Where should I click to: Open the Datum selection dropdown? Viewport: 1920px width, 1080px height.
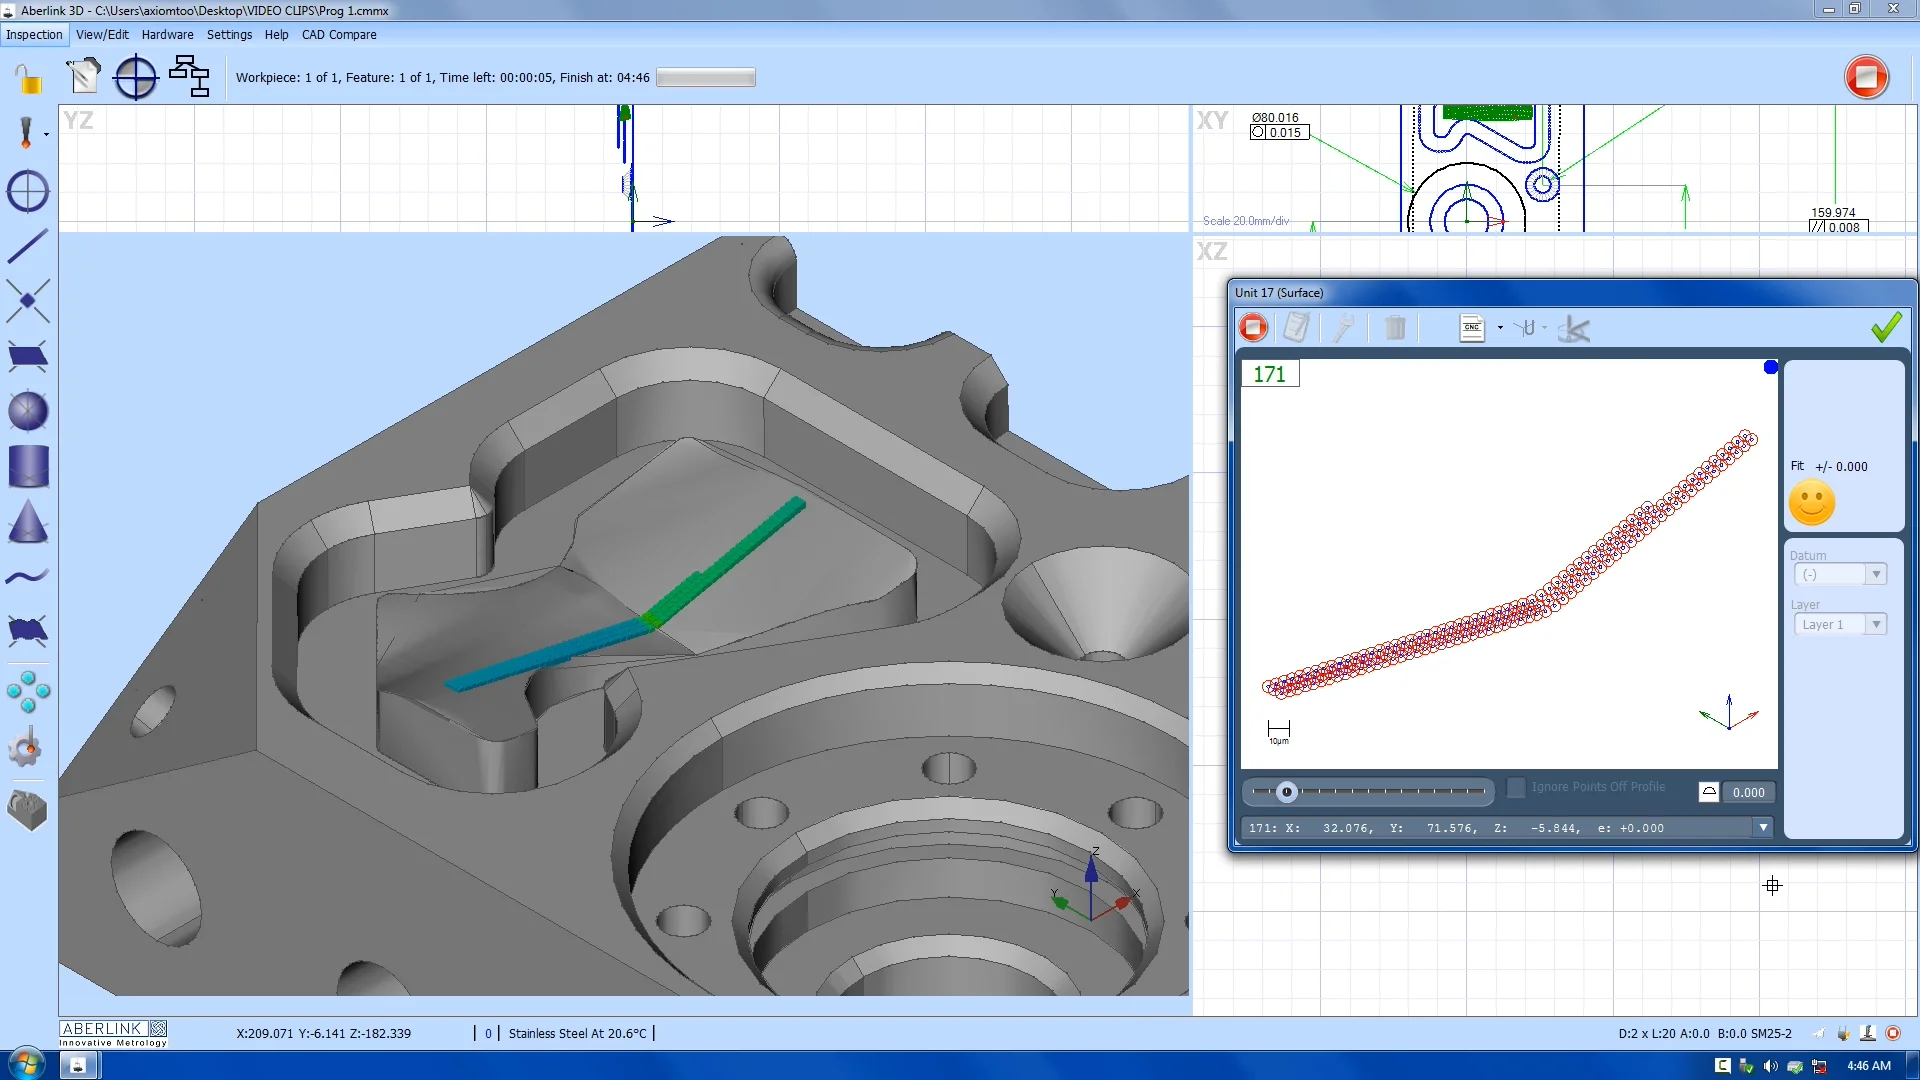(1876, 574)
